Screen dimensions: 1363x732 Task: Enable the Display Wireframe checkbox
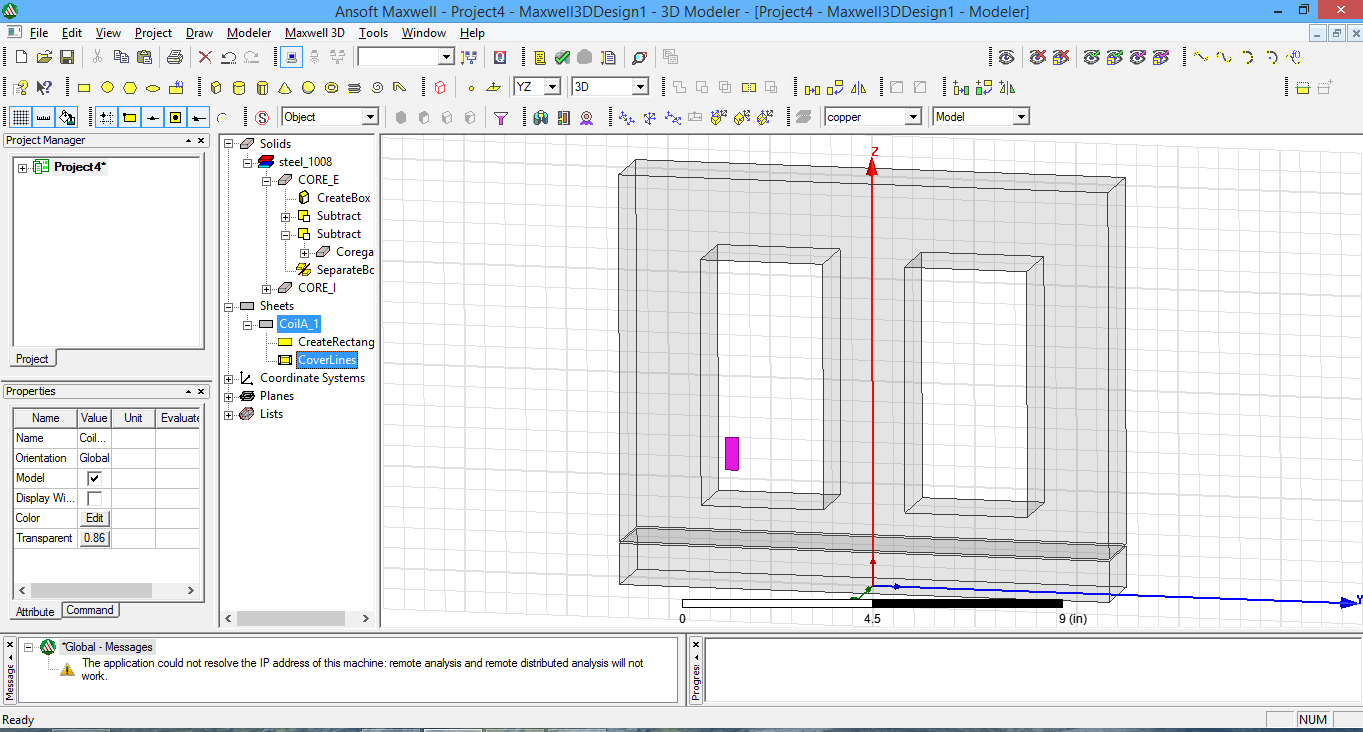click(x=95, y=498)
